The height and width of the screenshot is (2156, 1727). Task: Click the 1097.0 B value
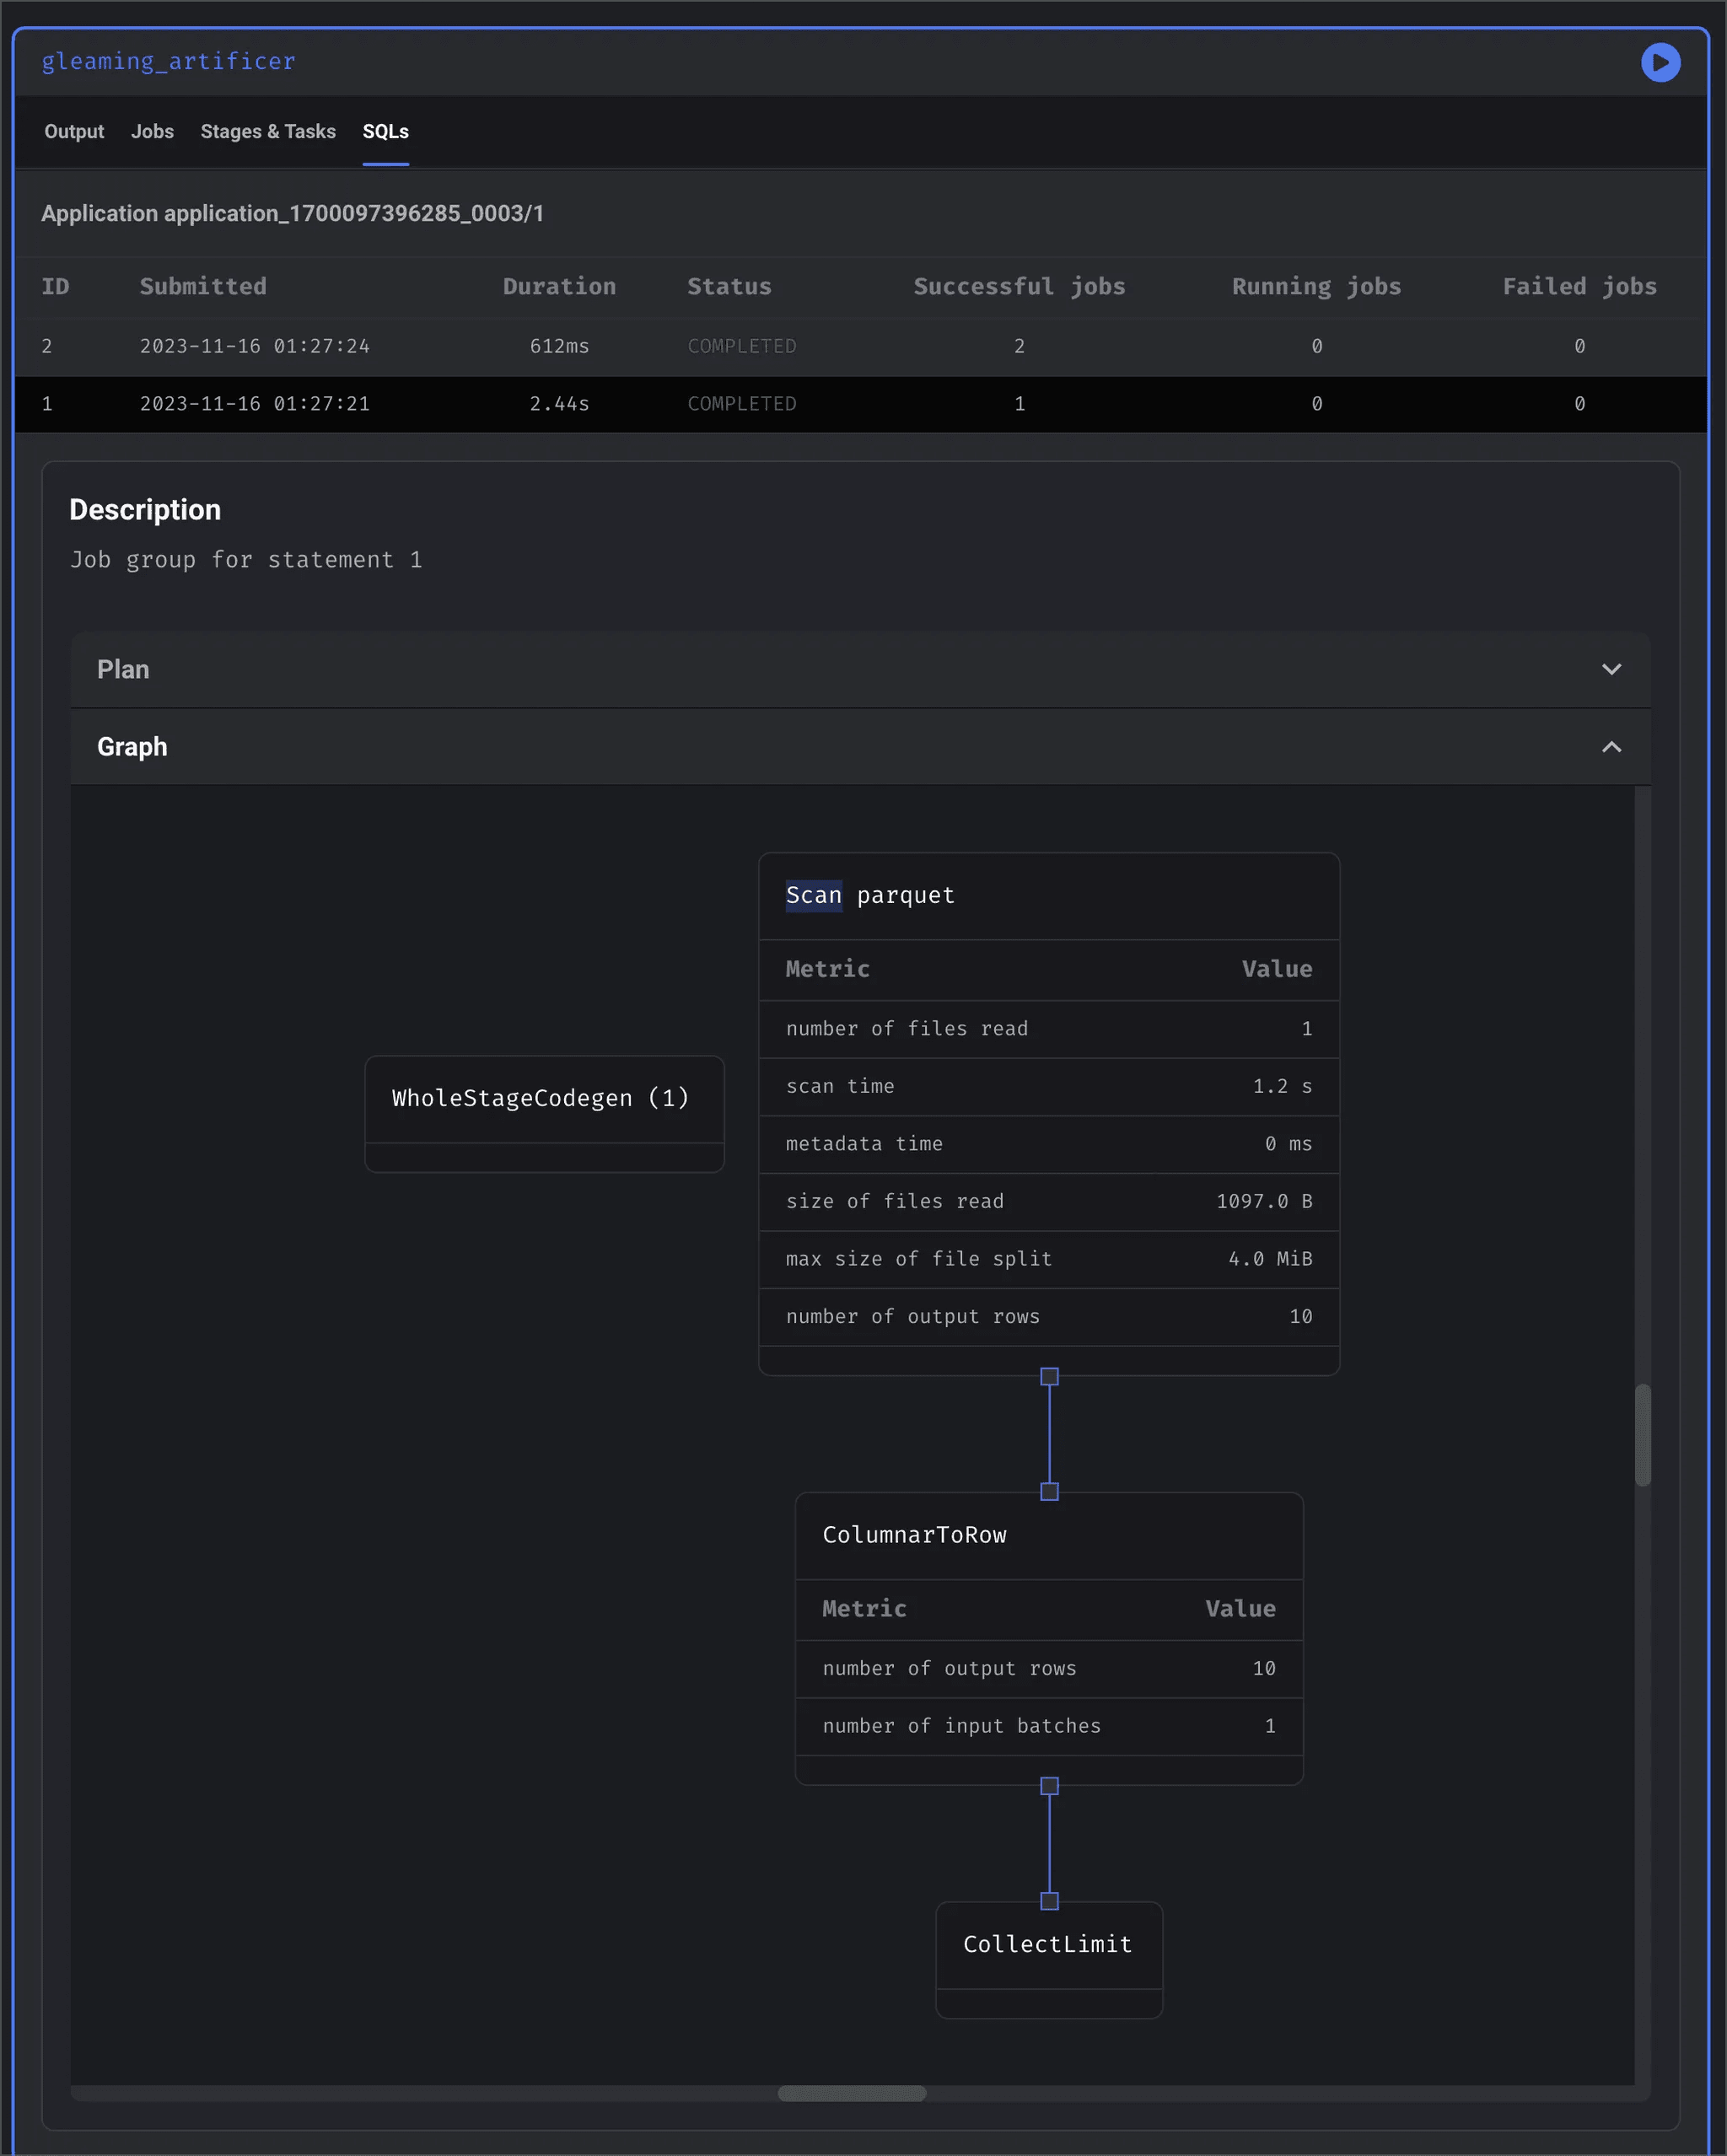[x=1264, y=1202]
